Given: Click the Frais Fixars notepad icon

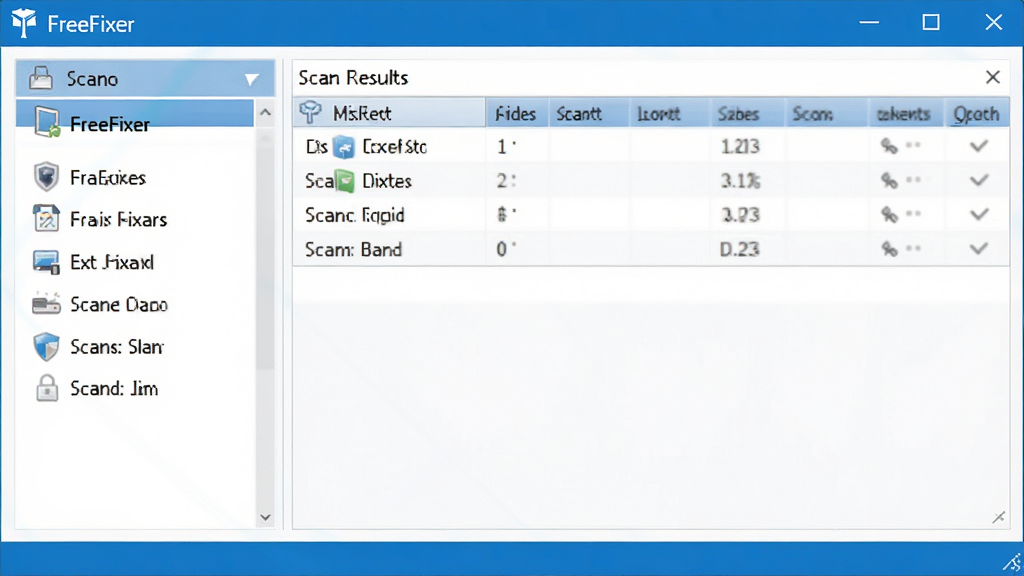Looking at the screenshot, I should point(46,219).
